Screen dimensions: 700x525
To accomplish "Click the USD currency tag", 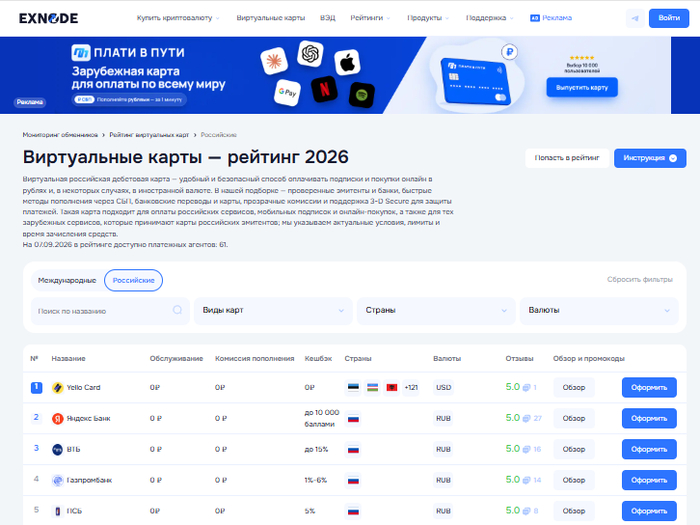I will point(443,388).
